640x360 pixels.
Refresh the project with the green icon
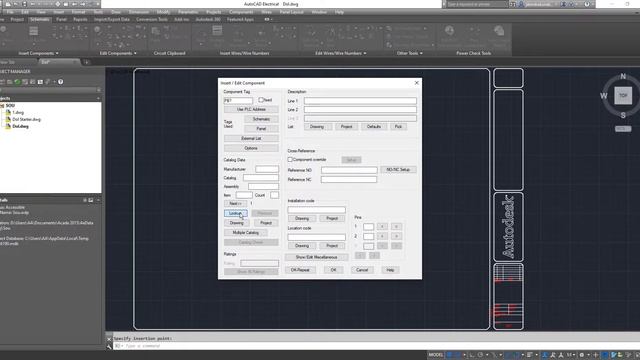[17, 82]
